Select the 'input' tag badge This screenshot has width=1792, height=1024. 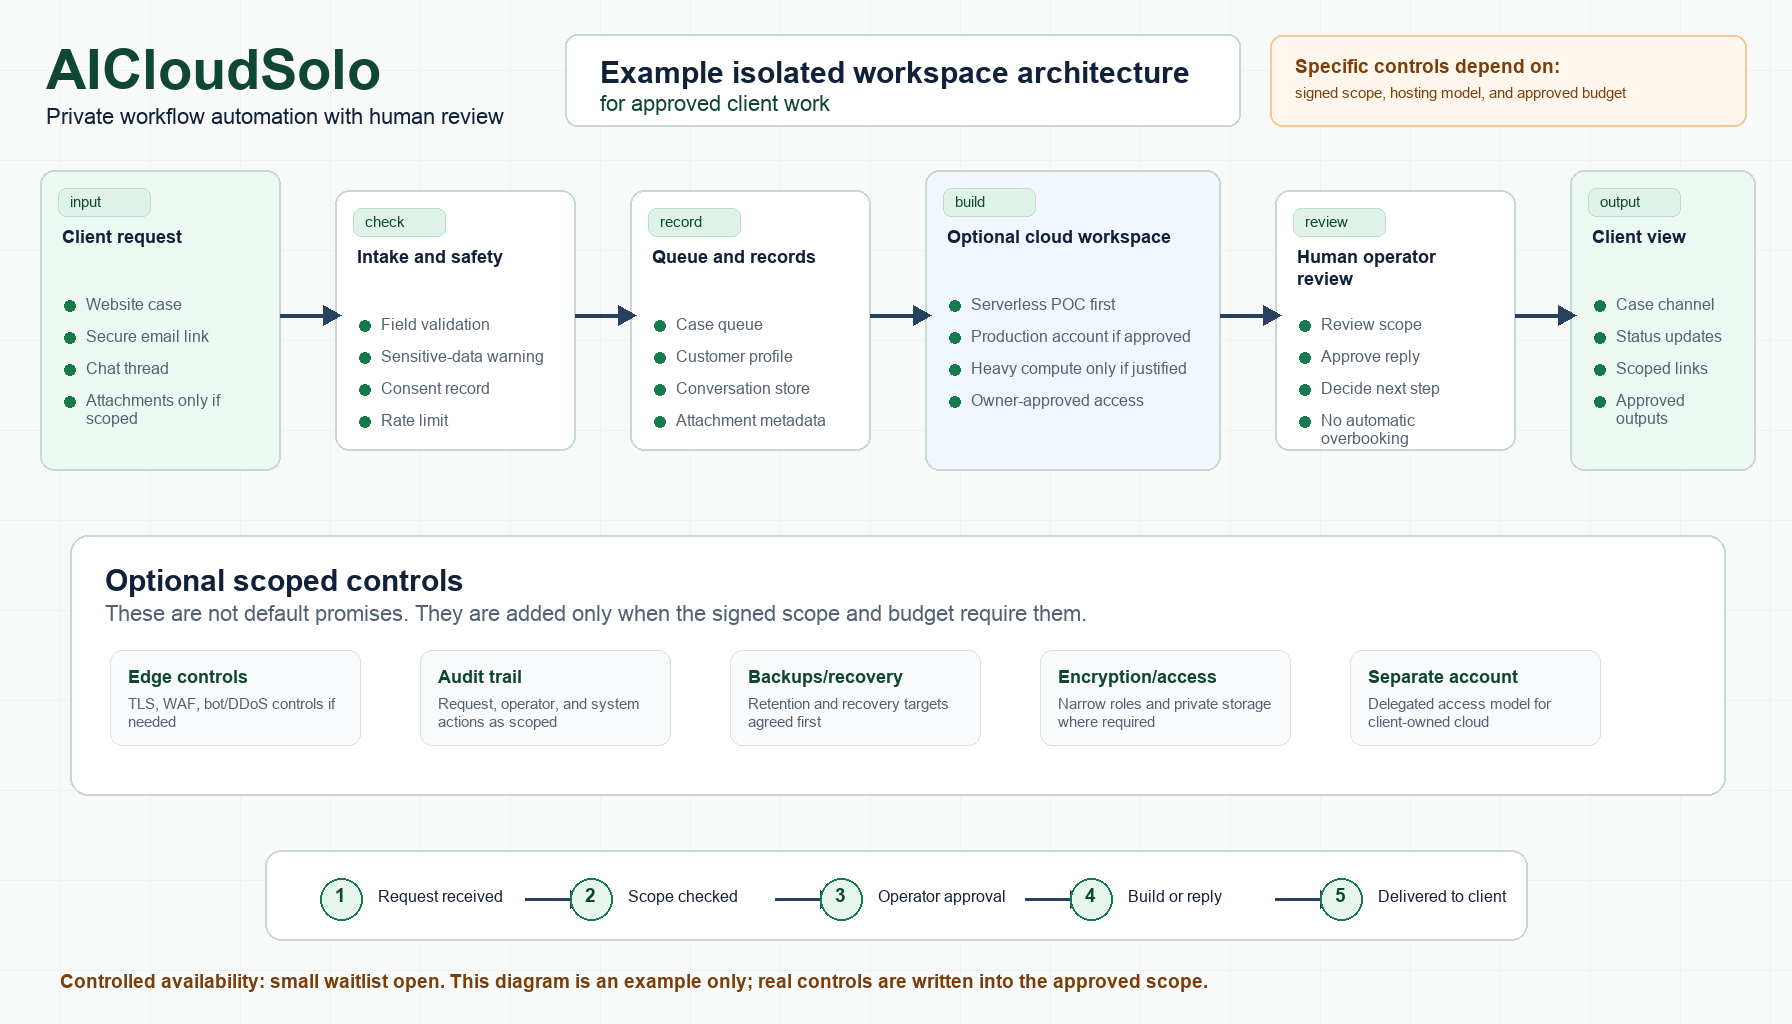[x=104, y=202]
